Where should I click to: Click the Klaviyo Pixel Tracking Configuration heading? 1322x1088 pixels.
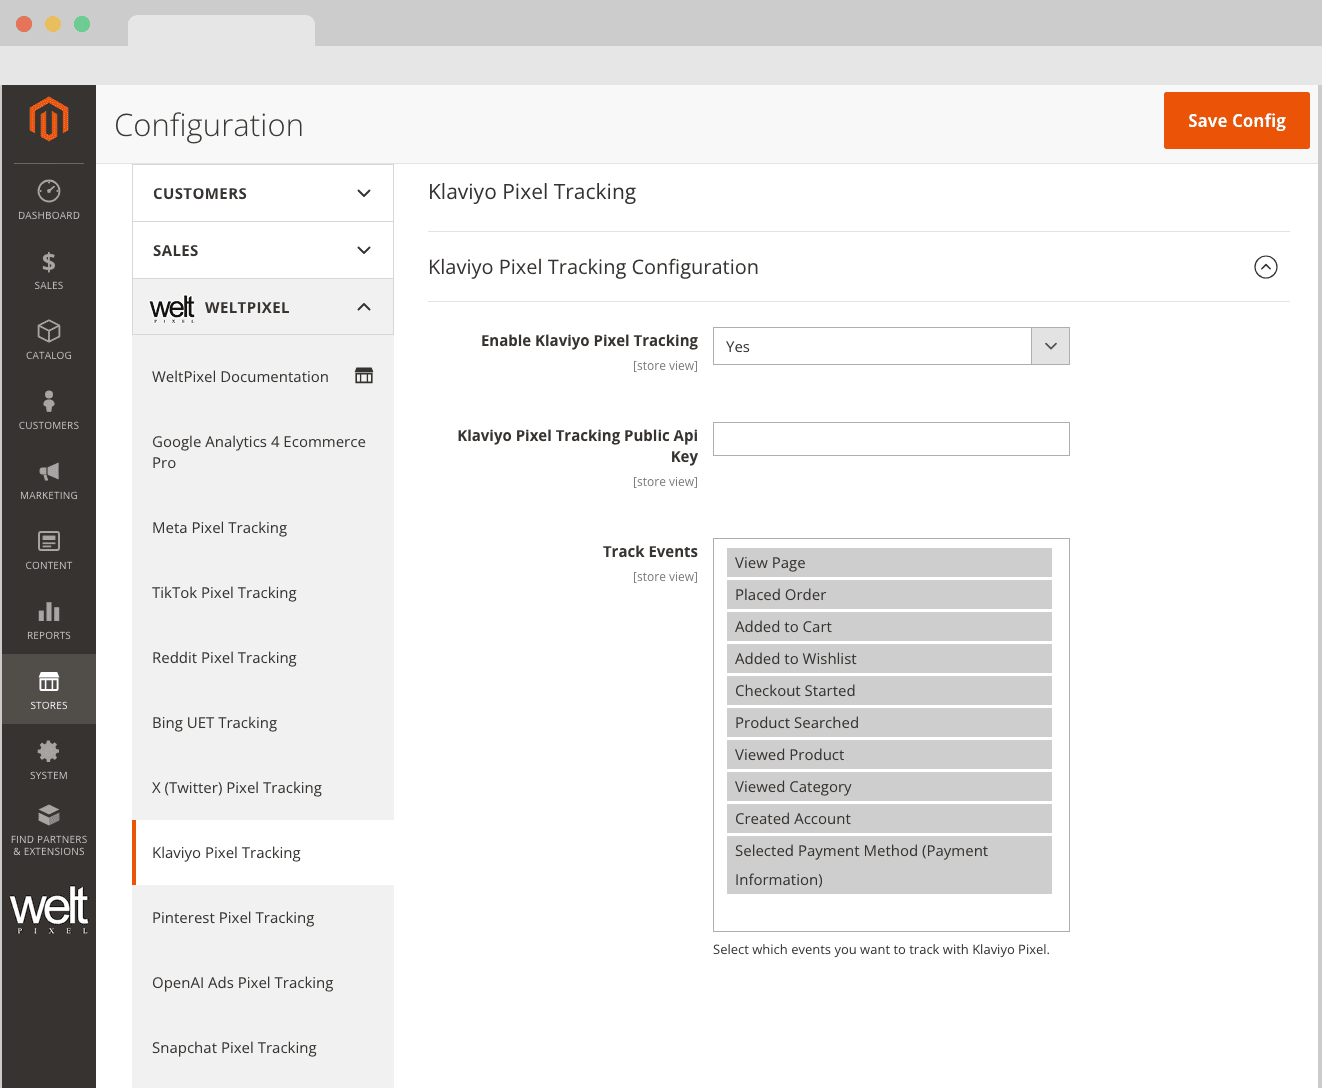coord(593,267)
